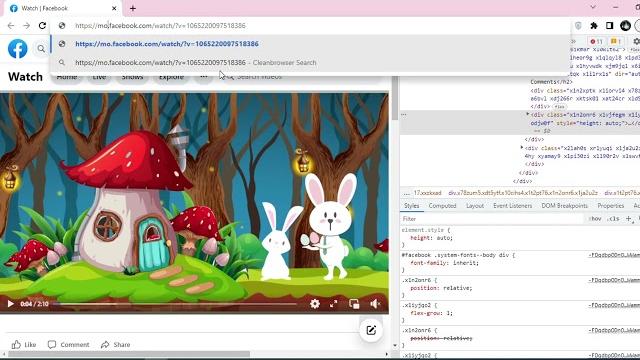Viewport: 640px width, 360px height.
Task: Click the active position: relative declaration
Action: [x=441, y=288]
